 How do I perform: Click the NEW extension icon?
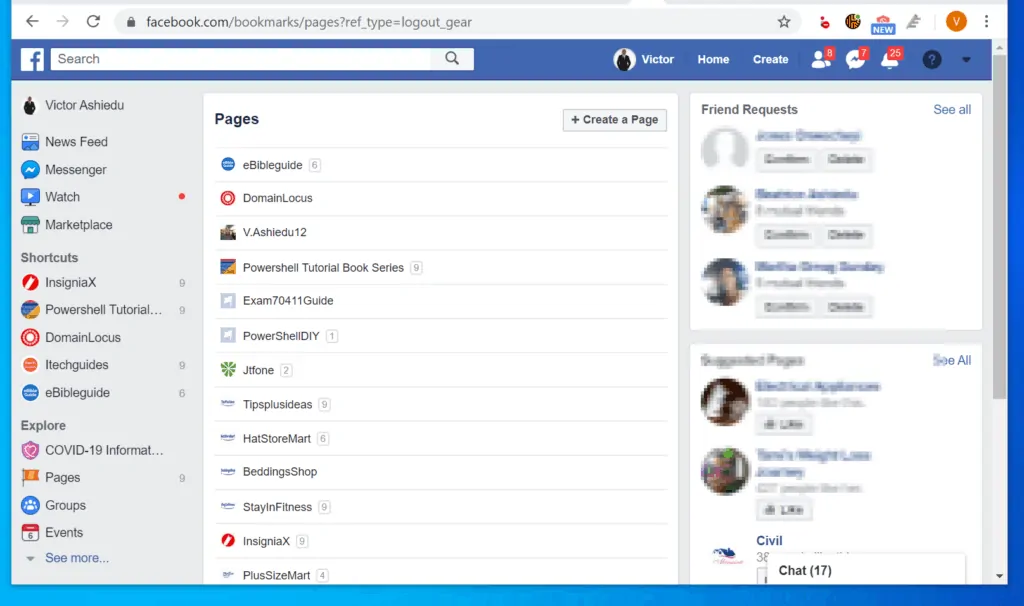883,24
